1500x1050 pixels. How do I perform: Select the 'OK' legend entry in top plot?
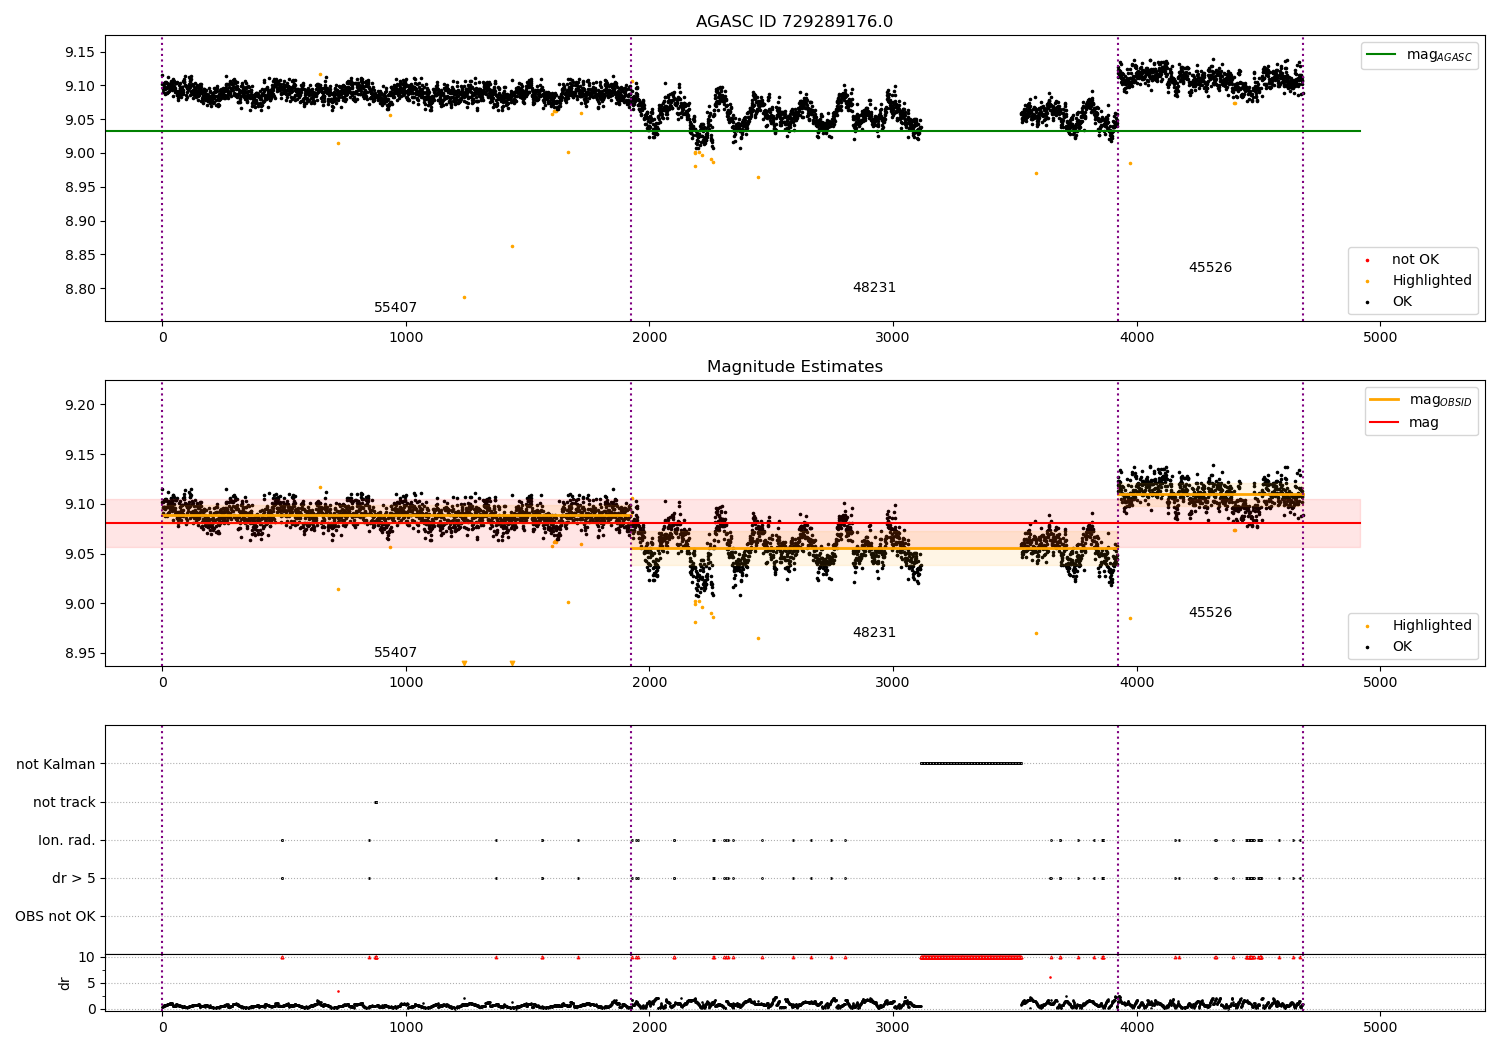click(1402, 302)
